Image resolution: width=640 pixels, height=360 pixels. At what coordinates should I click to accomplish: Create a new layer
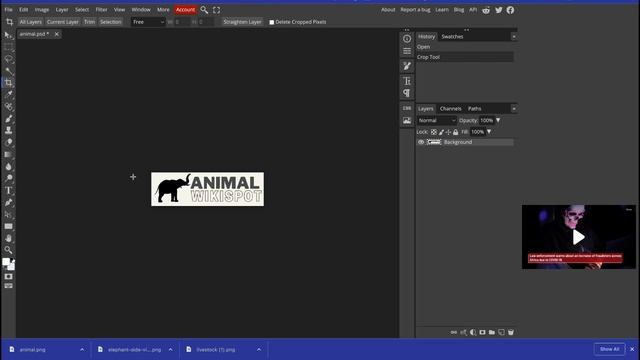[x=501, y=332]
